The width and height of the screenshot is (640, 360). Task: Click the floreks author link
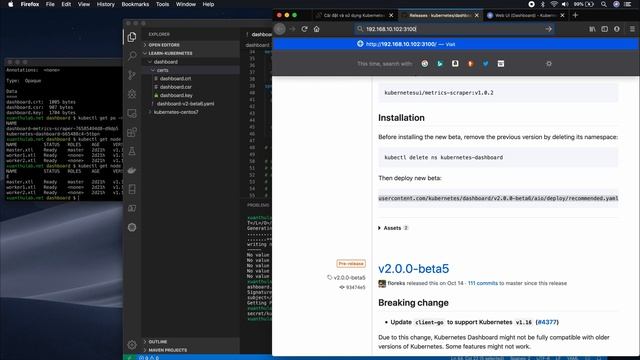[396, 283]
